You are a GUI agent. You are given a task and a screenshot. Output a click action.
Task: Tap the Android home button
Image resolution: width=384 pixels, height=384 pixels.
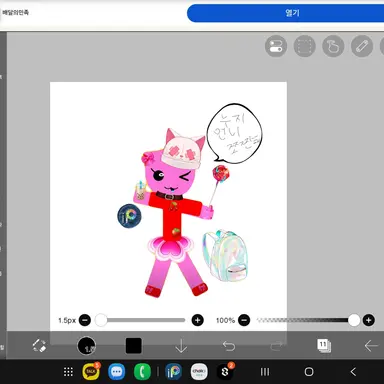[x=309, y=372]
